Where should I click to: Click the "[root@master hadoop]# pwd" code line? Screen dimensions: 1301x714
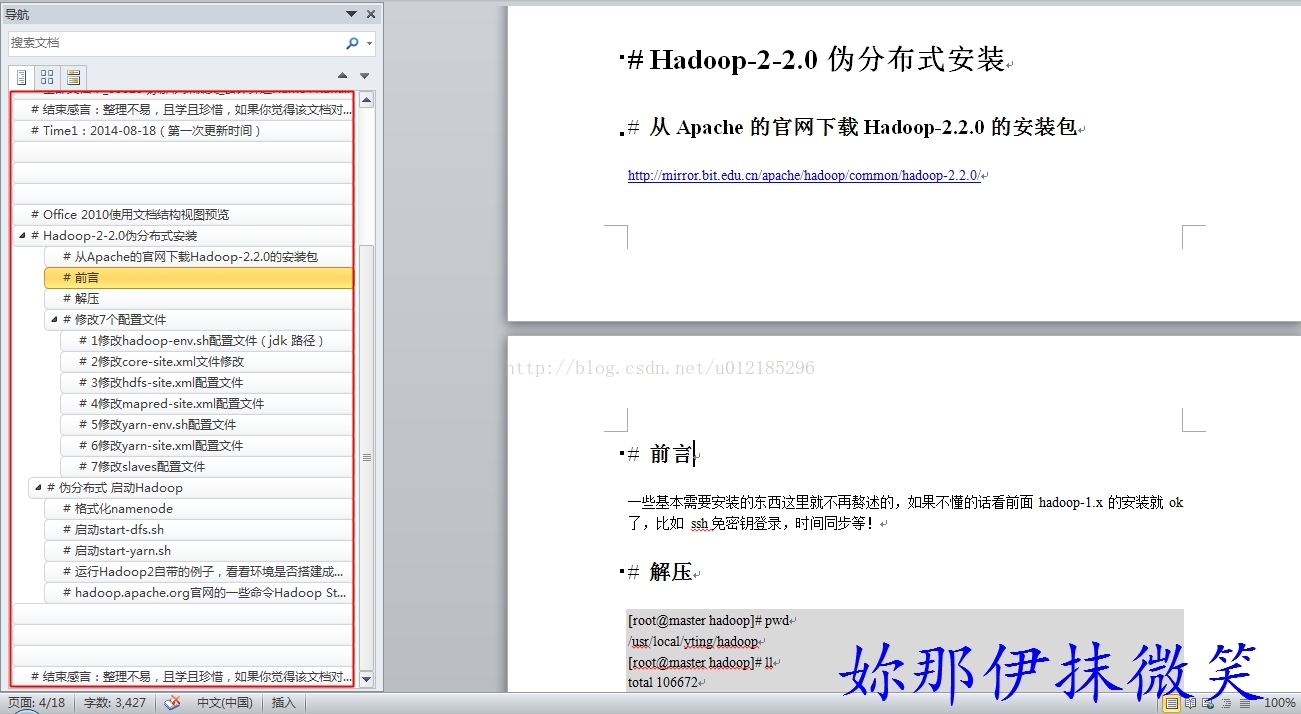[x=708, y=621]
